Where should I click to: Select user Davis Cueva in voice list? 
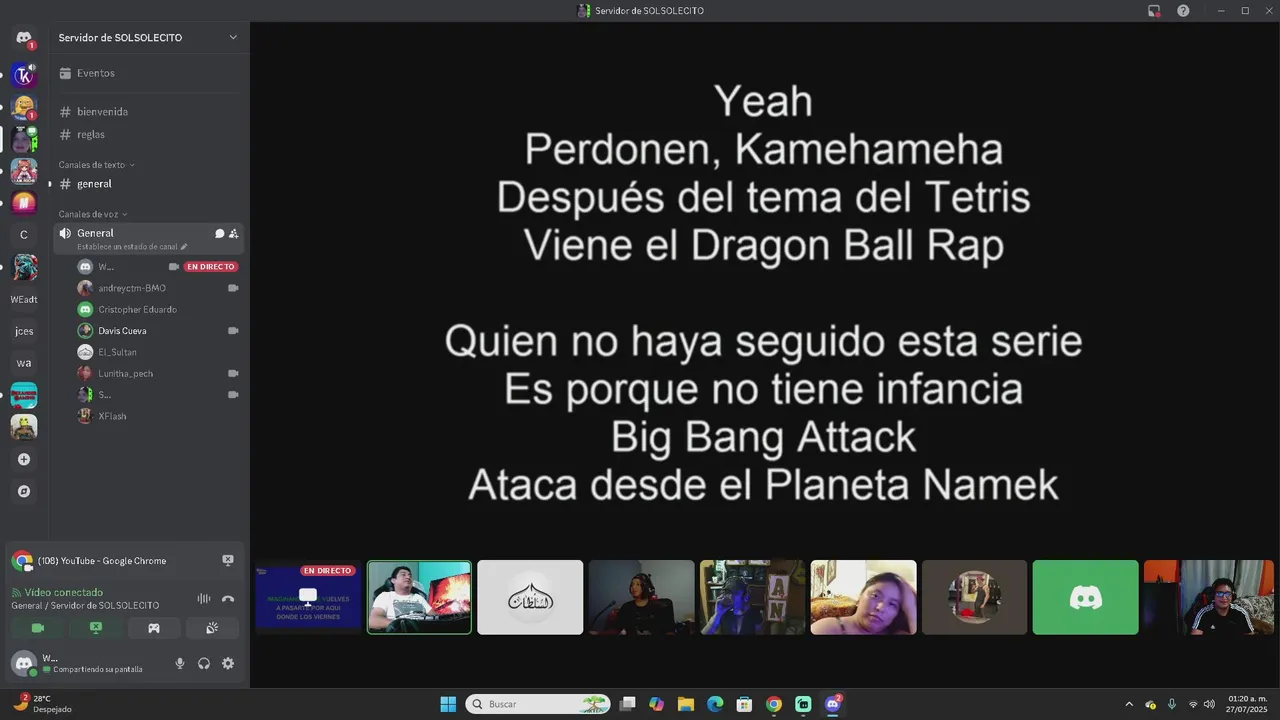click(158, 331)
